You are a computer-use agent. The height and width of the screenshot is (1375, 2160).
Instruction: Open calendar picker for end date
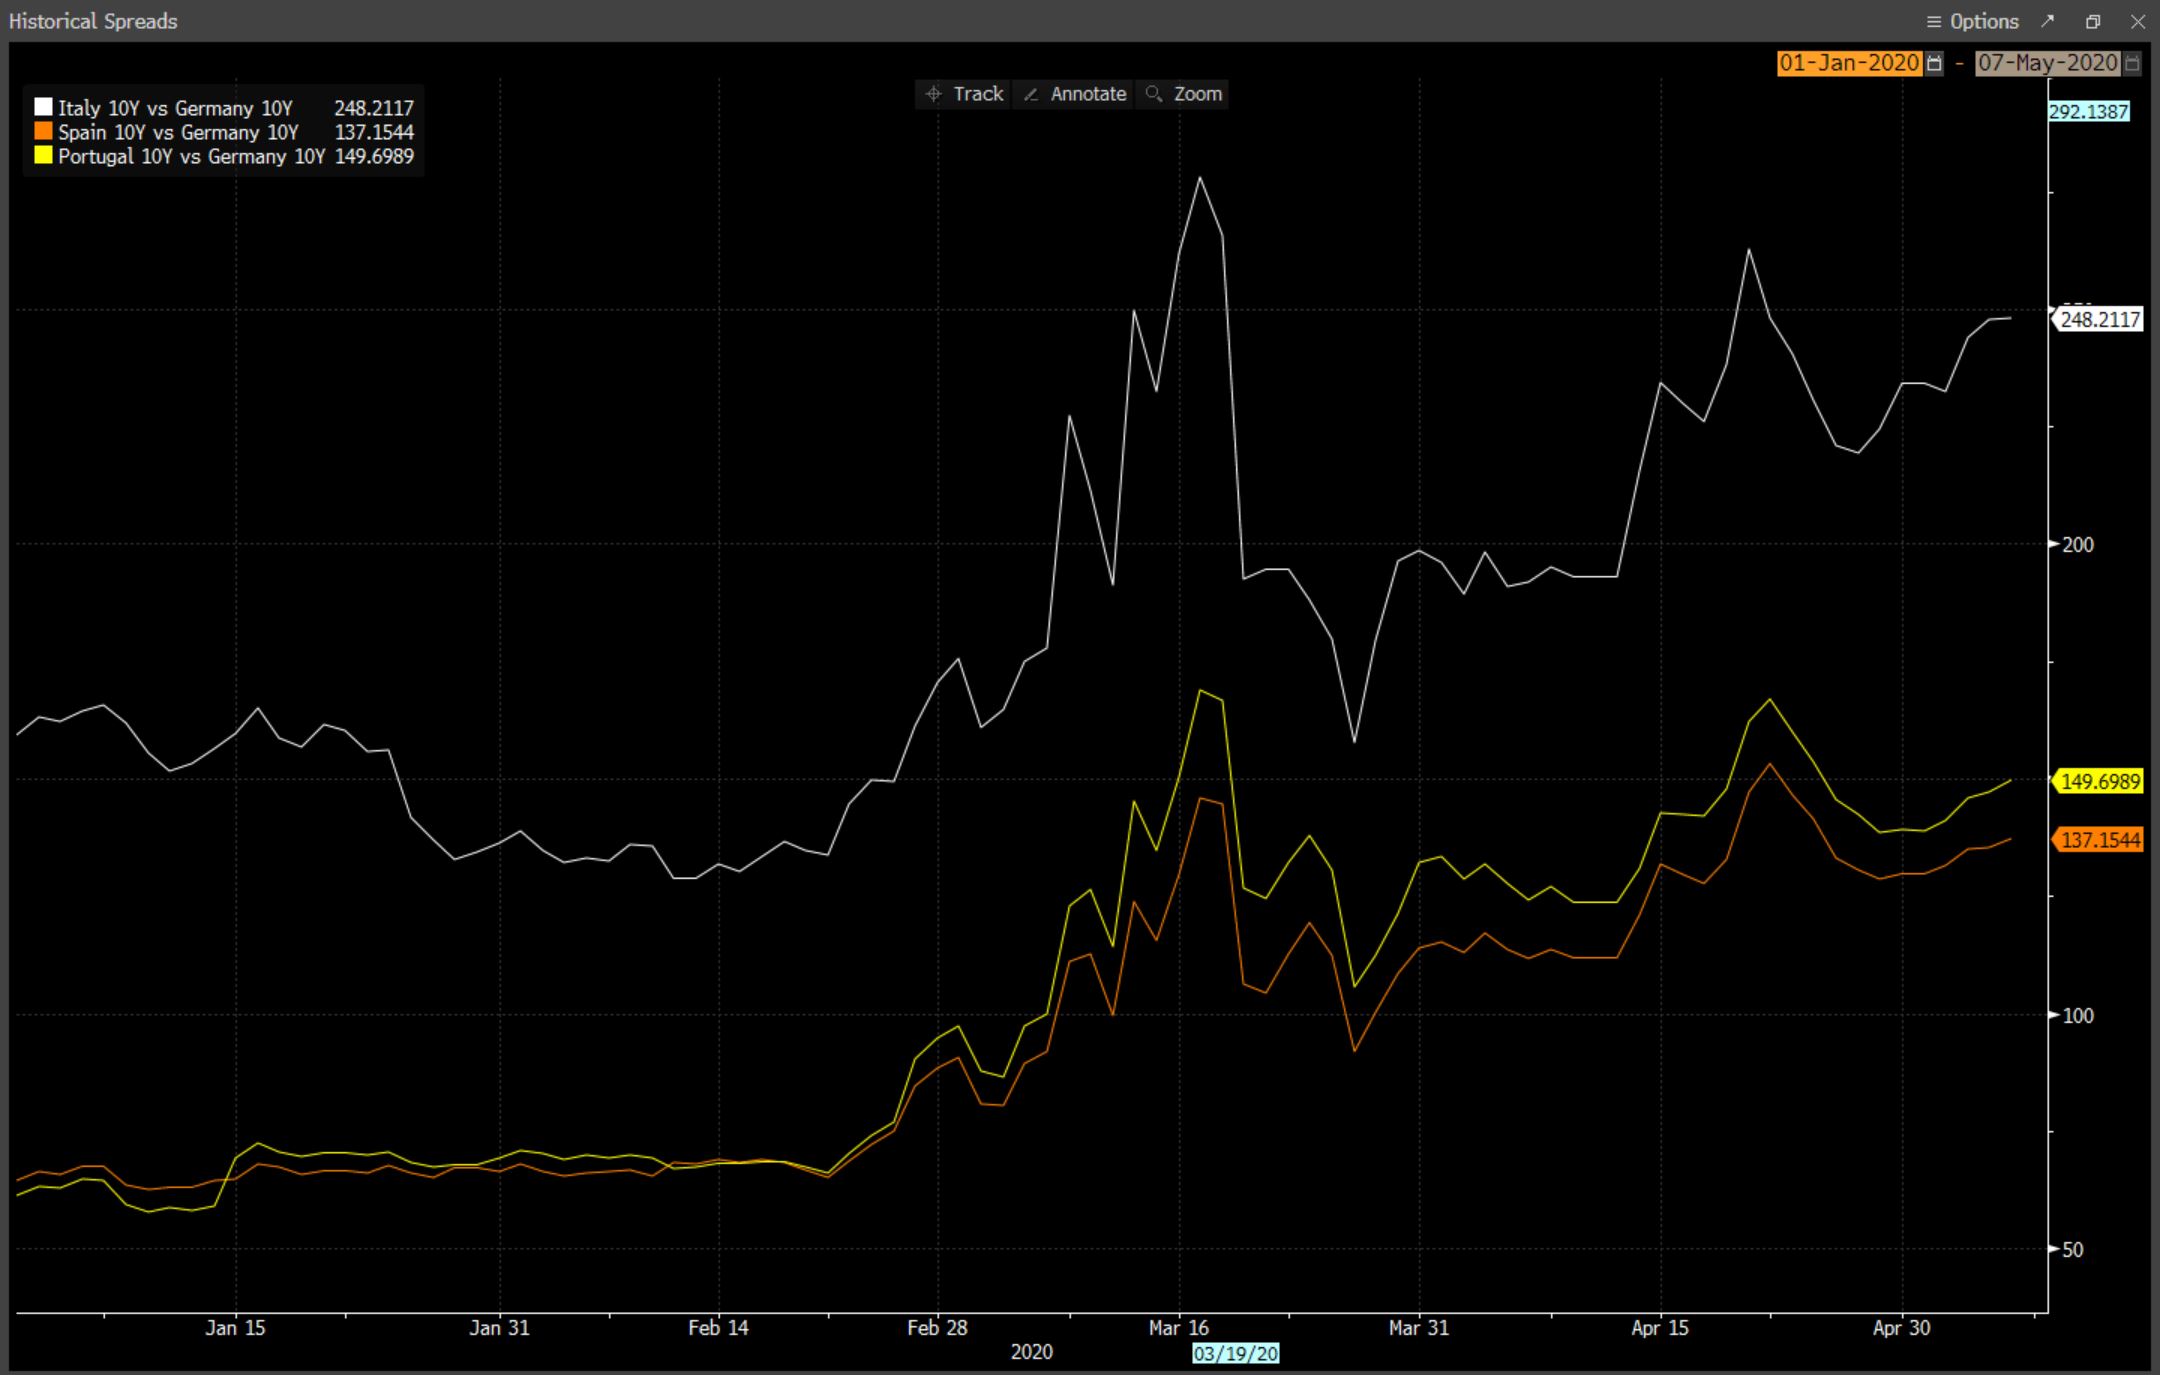2132,63
